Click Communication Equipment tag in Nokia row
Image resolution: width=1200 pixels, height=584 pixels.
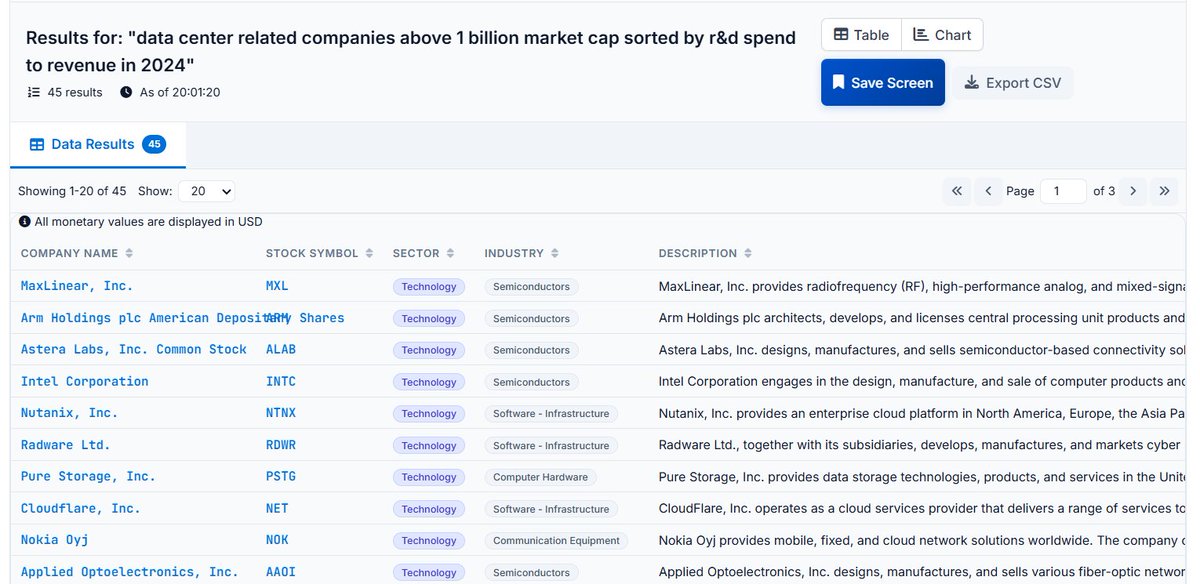[556, 541]
